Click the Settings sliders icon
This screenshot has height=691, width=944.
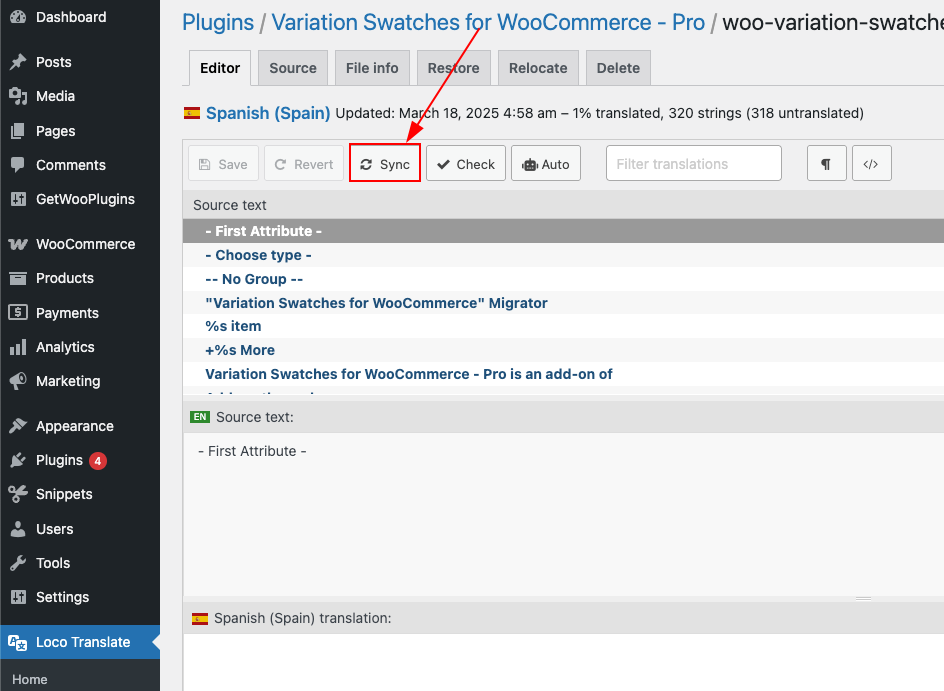(18, 597)
